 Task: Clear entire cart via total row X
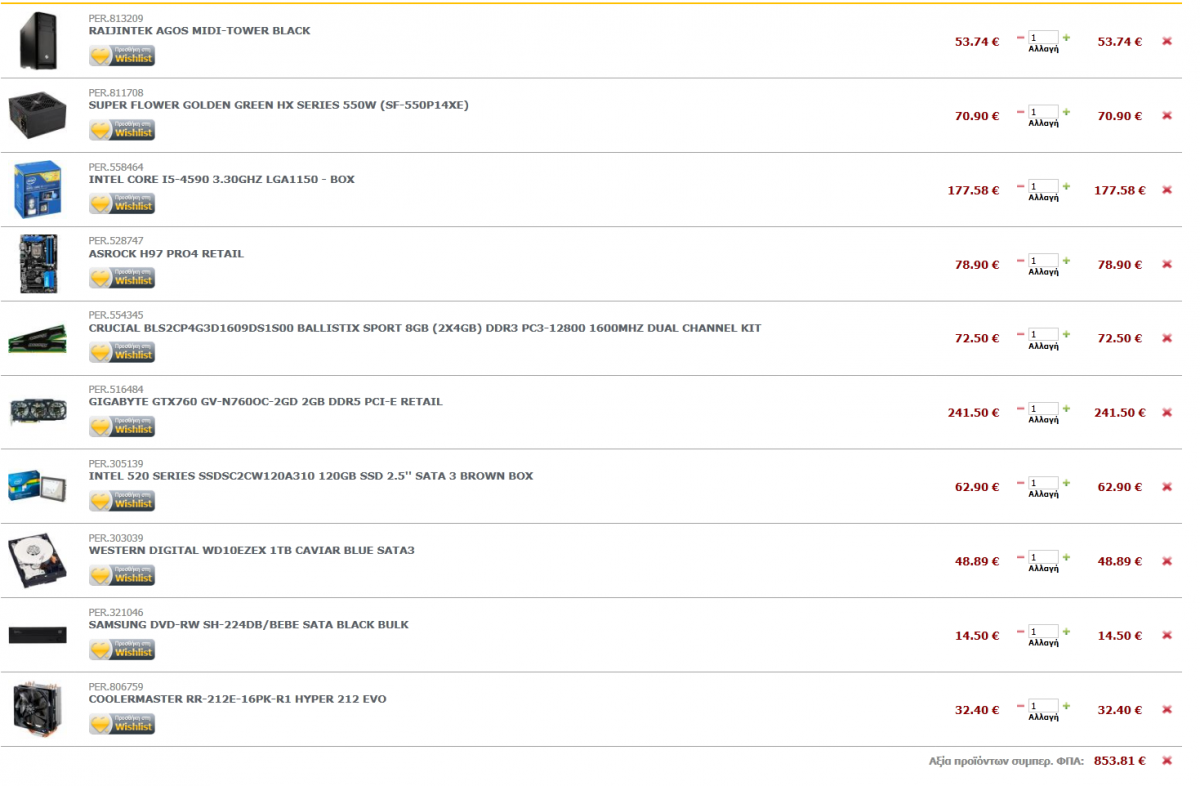tap(1166, 761)
